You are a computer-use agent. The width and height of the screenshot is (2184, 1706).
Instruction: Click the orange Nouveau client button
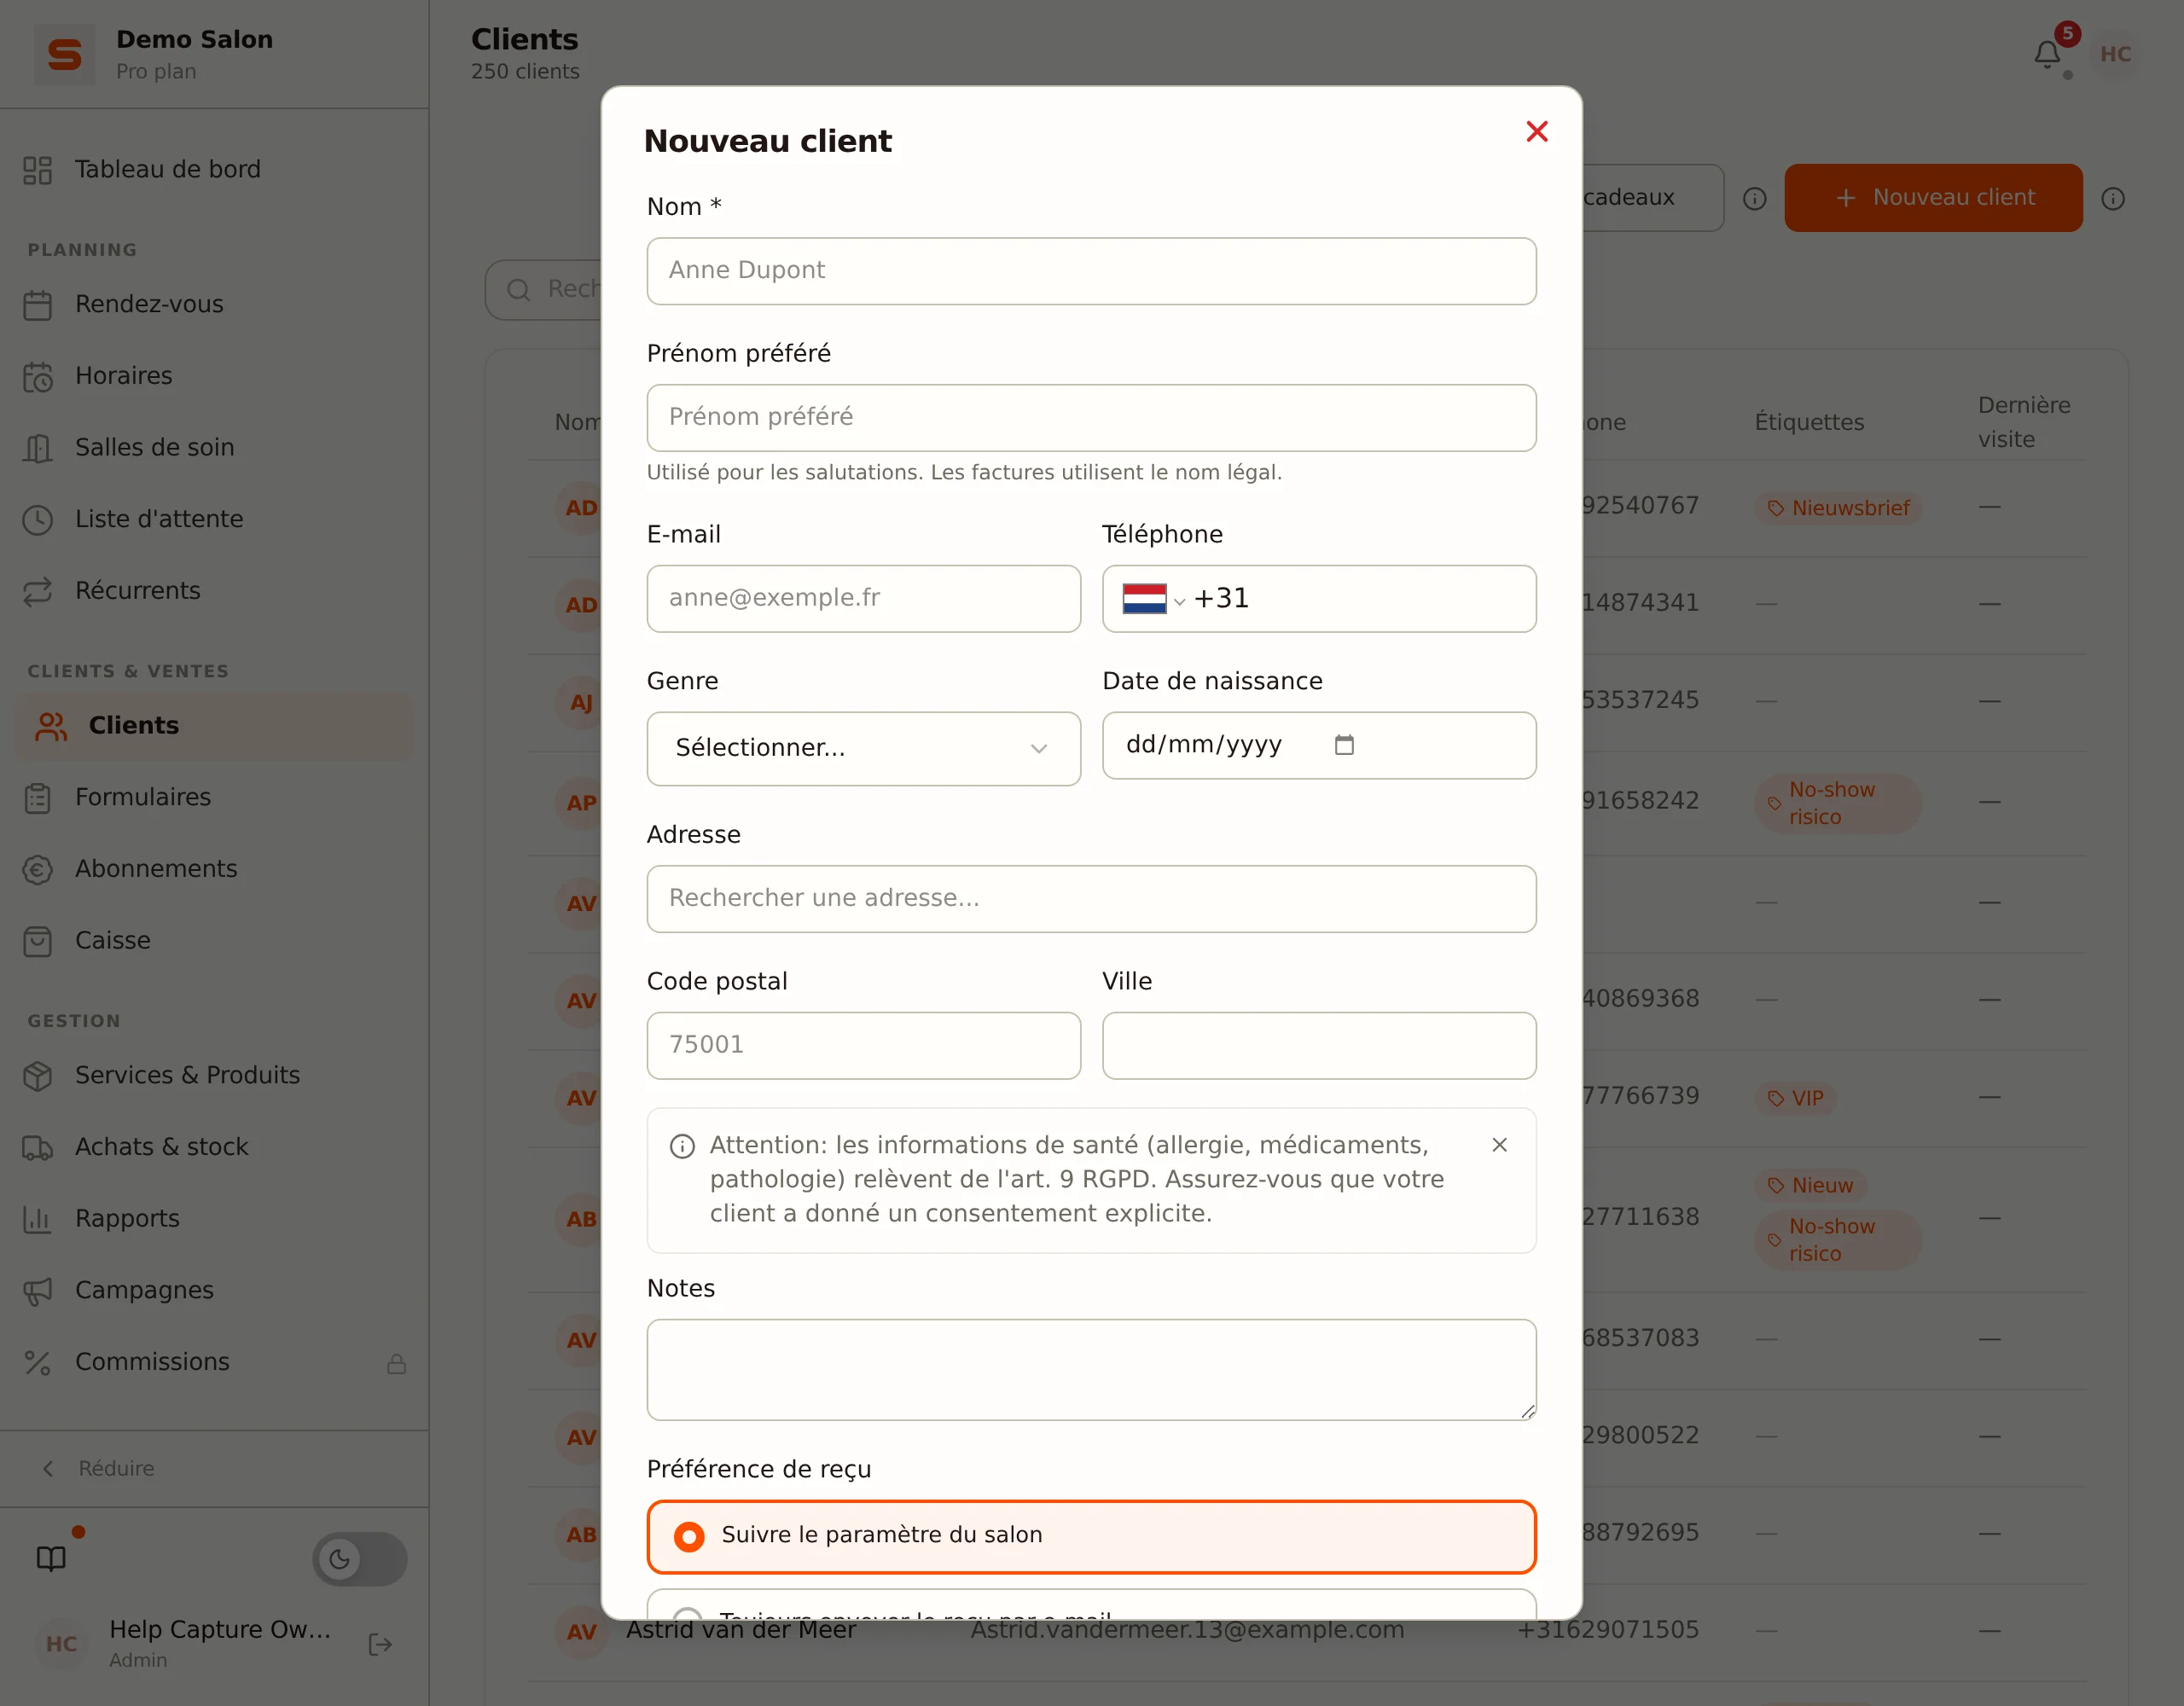(x=1934, y=198)
